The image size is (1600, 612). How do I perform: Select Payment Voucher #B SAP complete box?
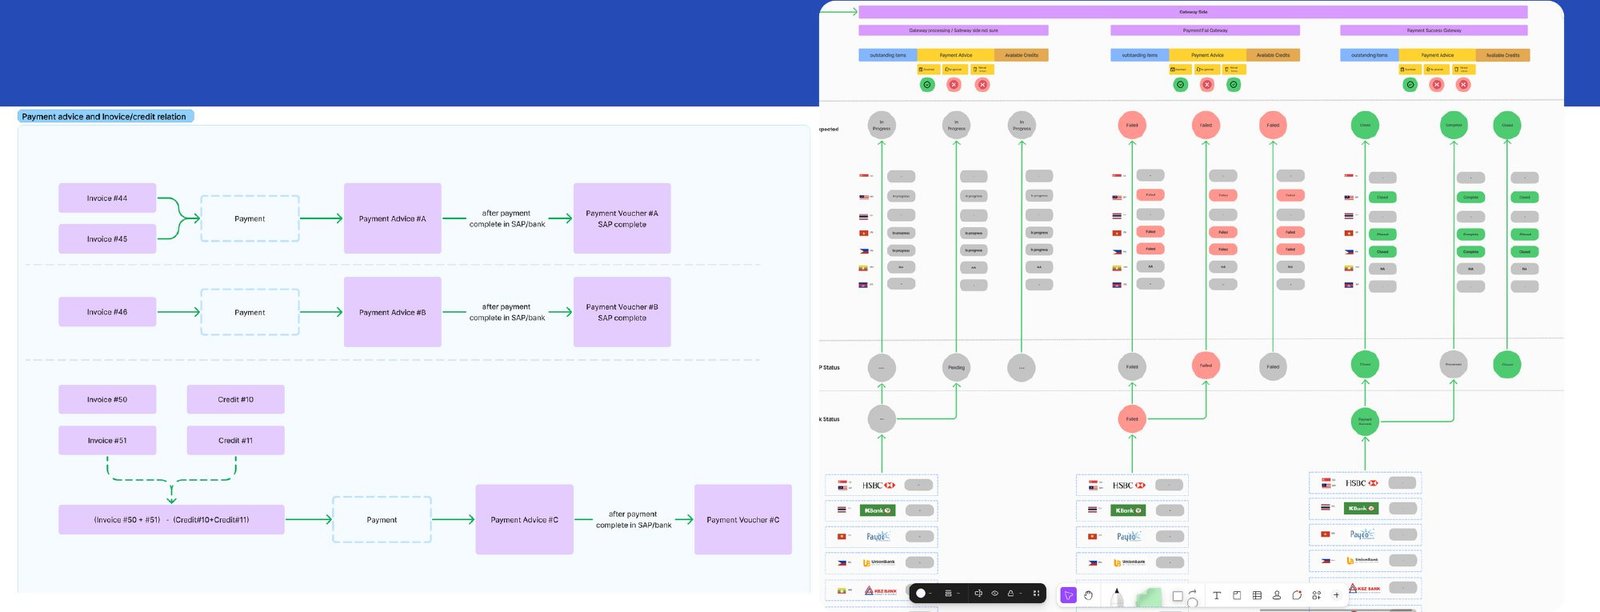tap(622, 312)
